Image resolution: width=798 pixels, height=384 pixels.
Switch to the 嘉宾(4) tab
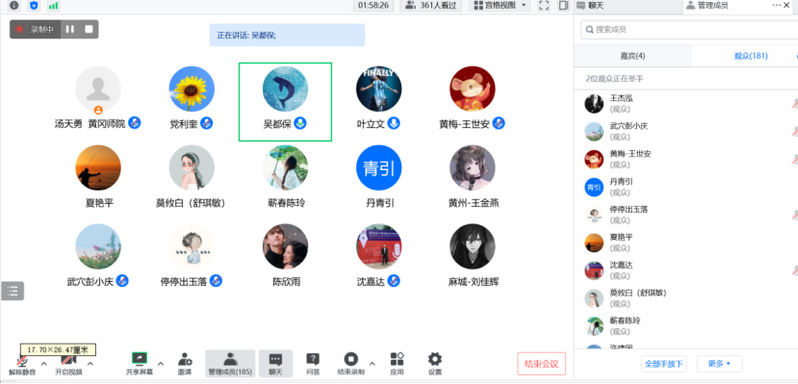click(x=633, y=56)
